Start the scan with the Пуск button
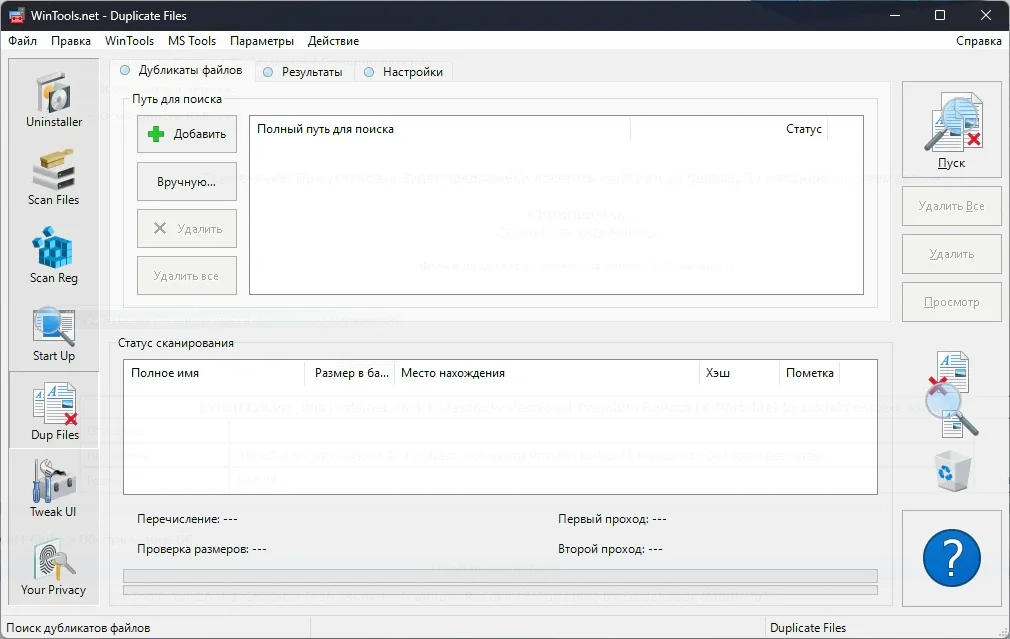The height and width of the screenshot is (639, 1010). pos(951,130)
